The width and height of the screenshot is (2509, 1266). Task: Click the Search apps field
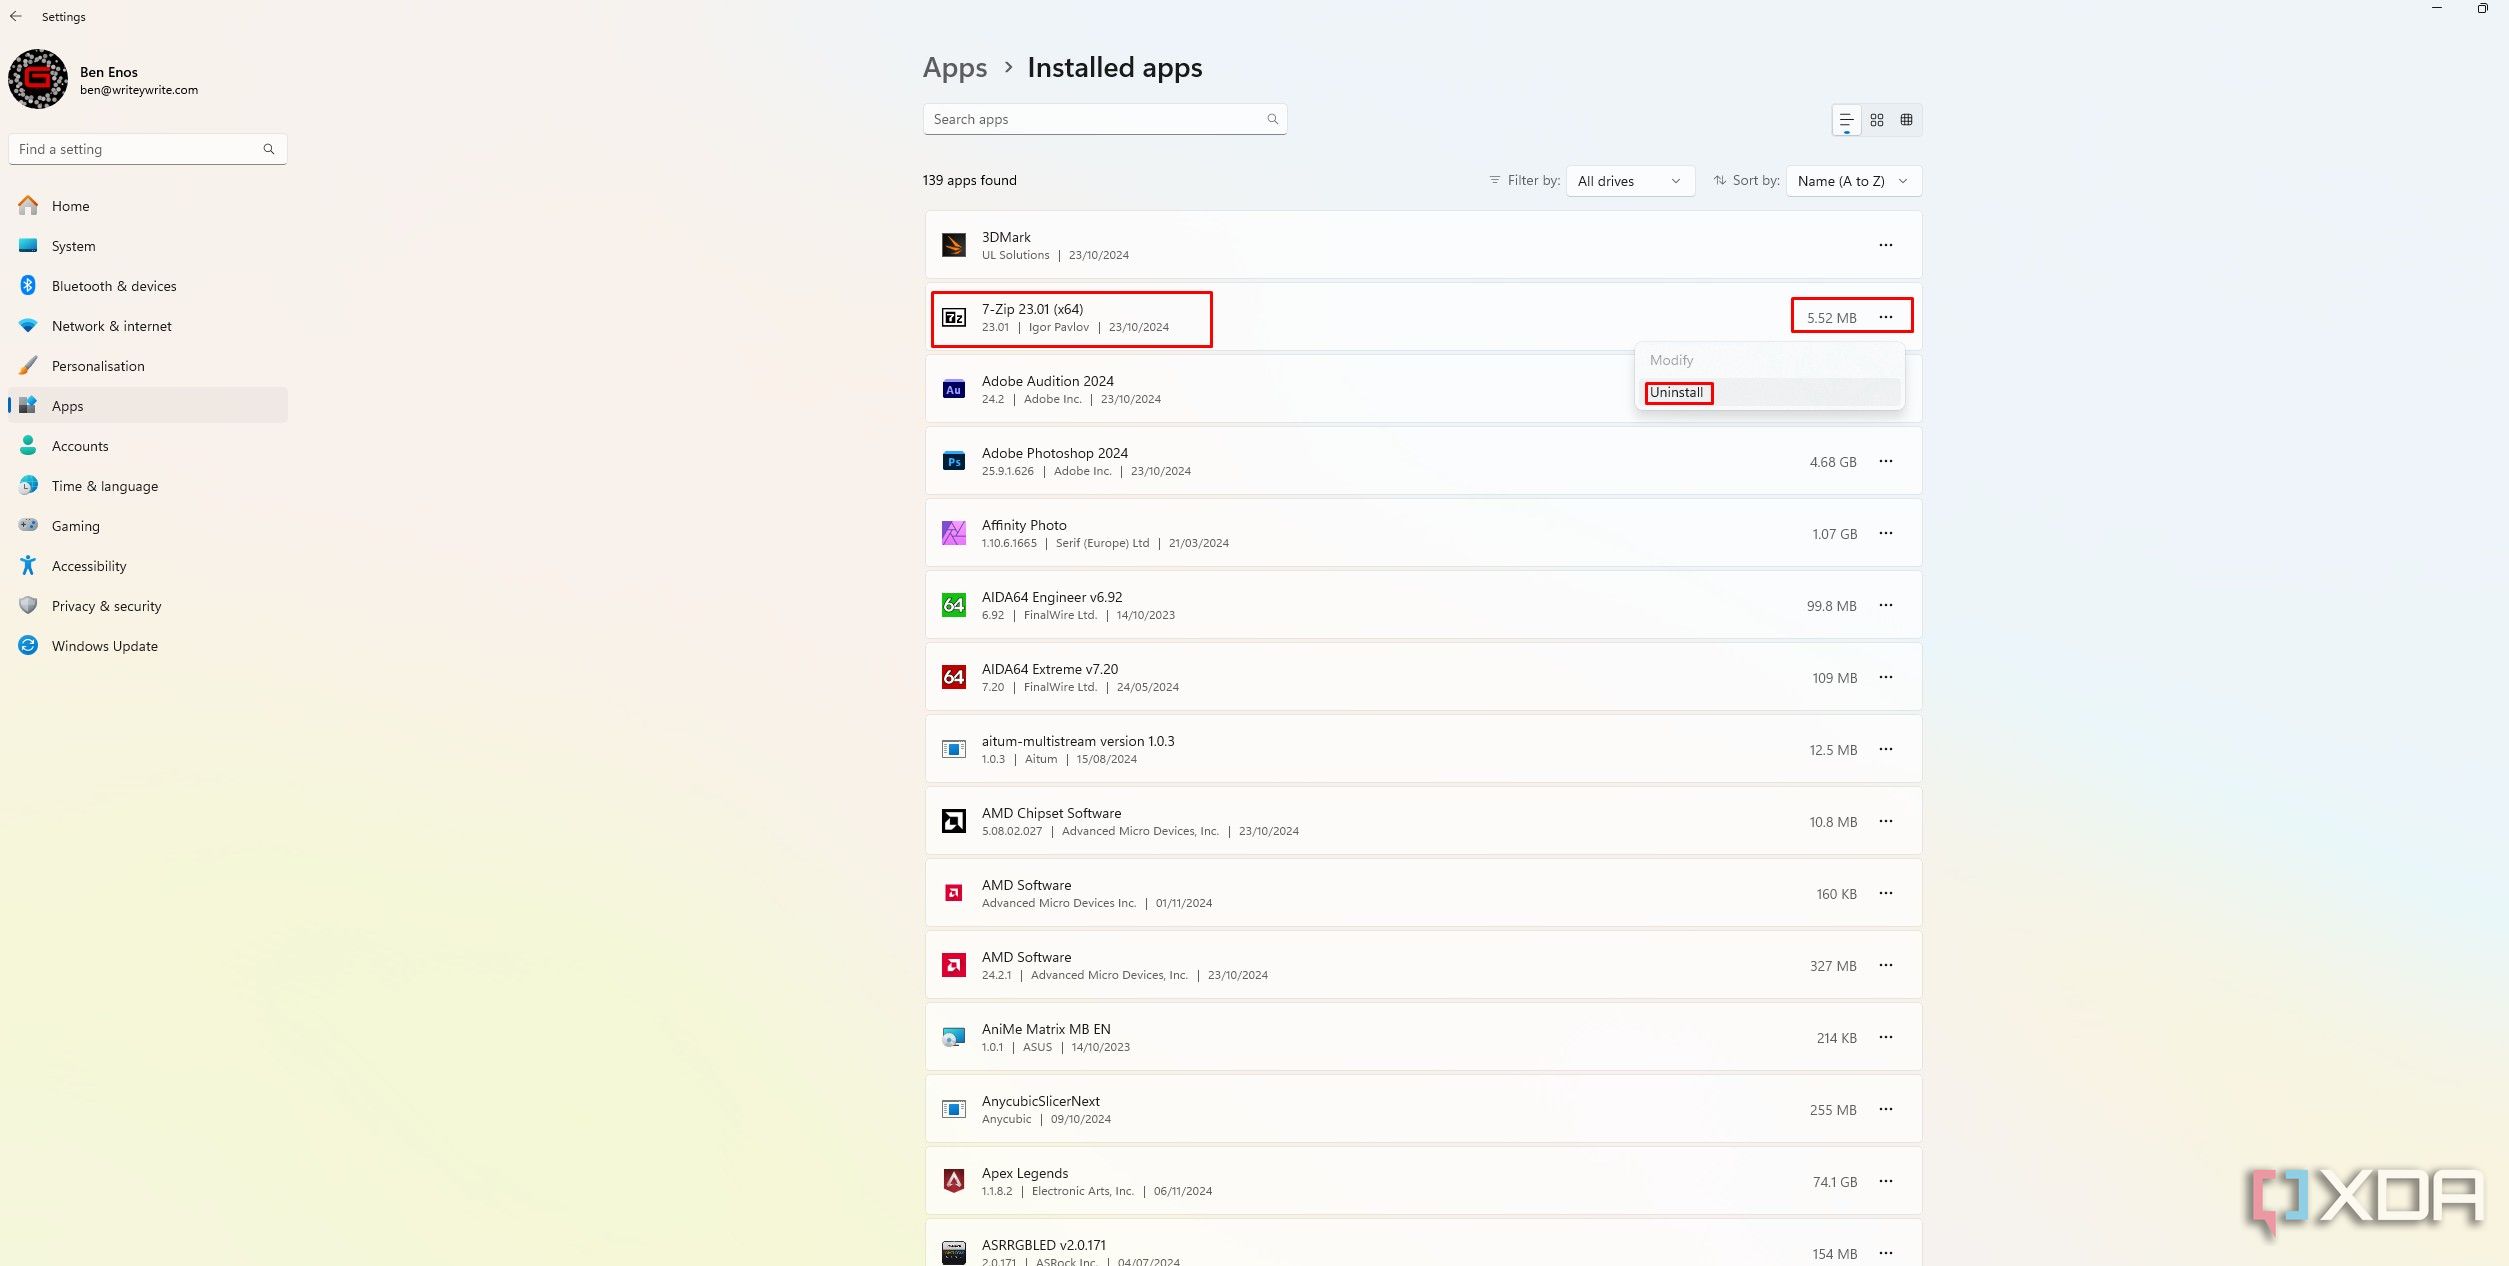(x=1105, y=119)
